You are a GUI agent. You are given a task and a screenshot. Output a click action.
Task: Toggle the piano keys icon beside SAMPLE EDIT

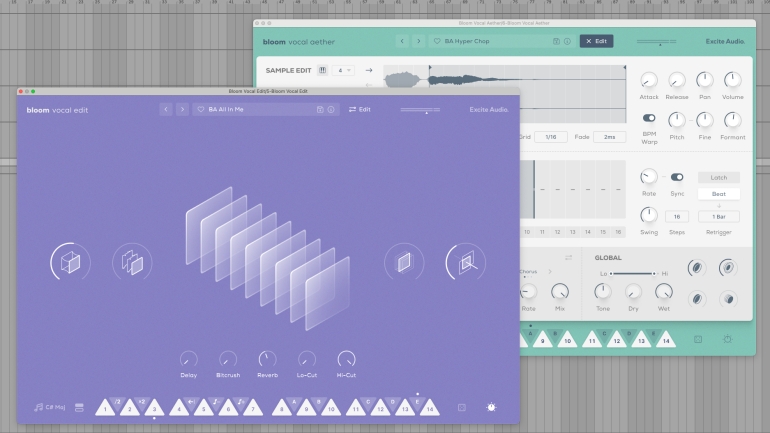322,70
